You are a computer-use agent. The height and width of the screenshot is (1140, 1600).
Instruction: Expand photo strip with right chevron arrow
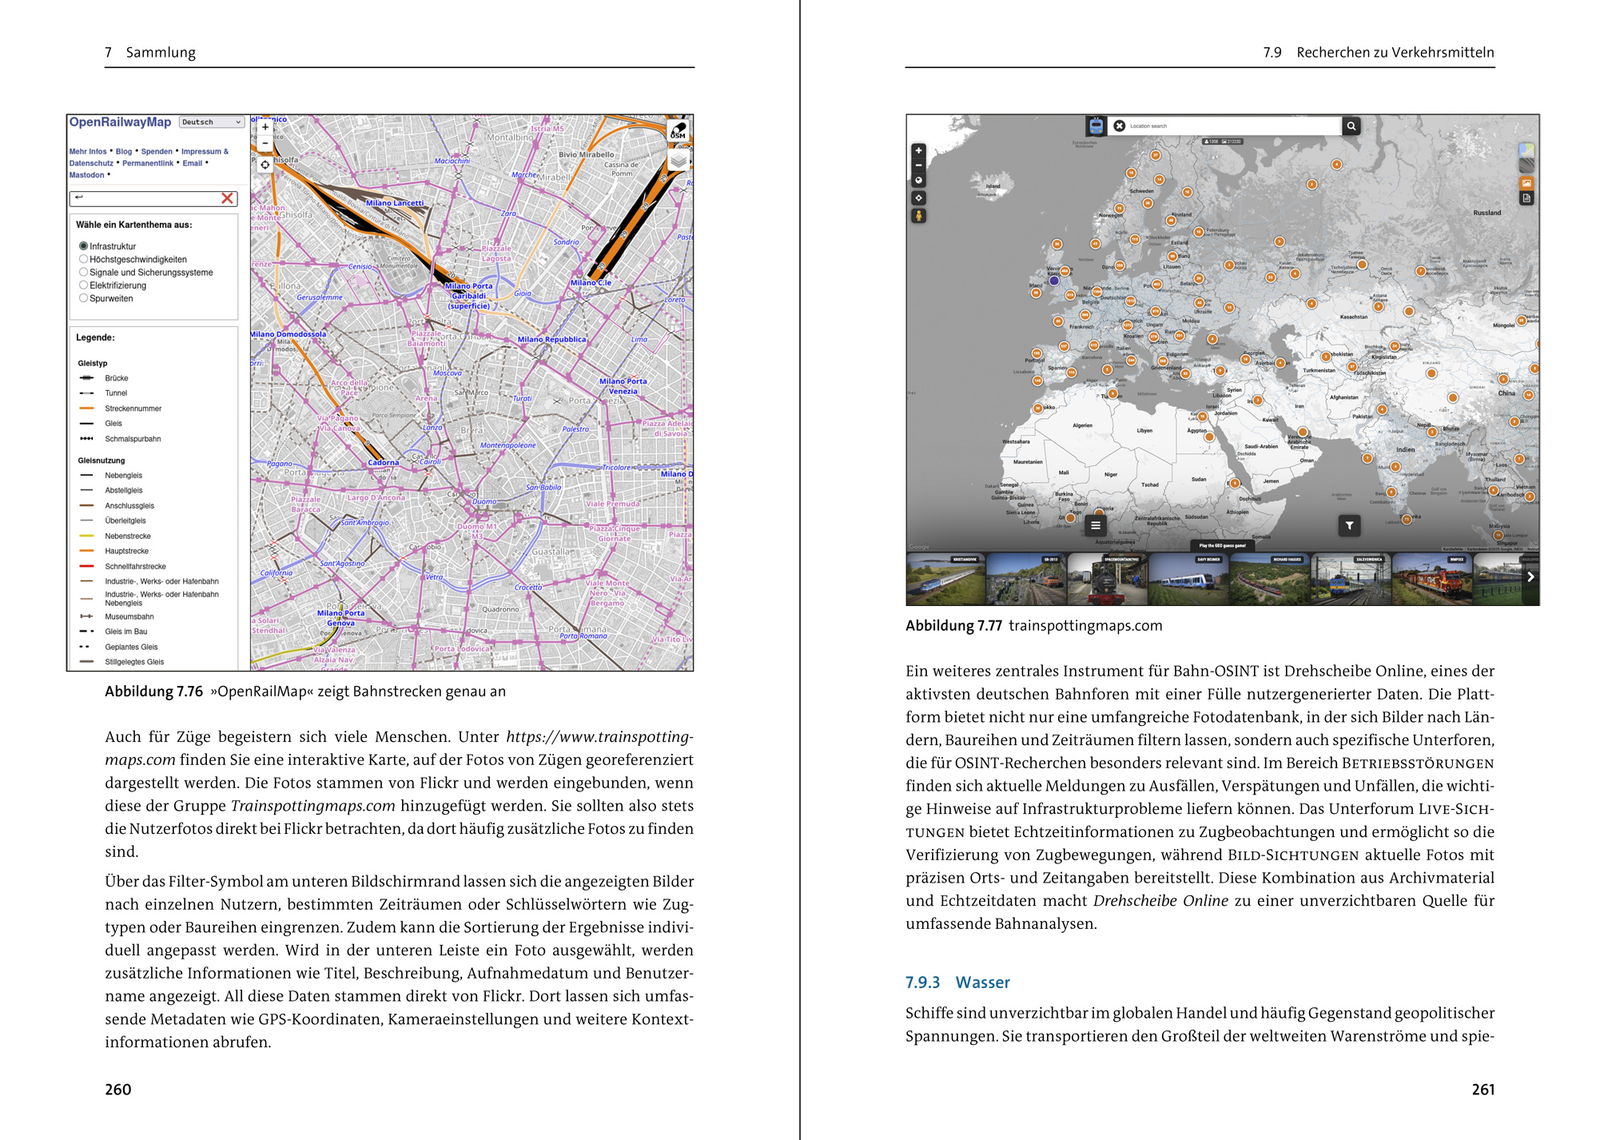pos(1530,577)
